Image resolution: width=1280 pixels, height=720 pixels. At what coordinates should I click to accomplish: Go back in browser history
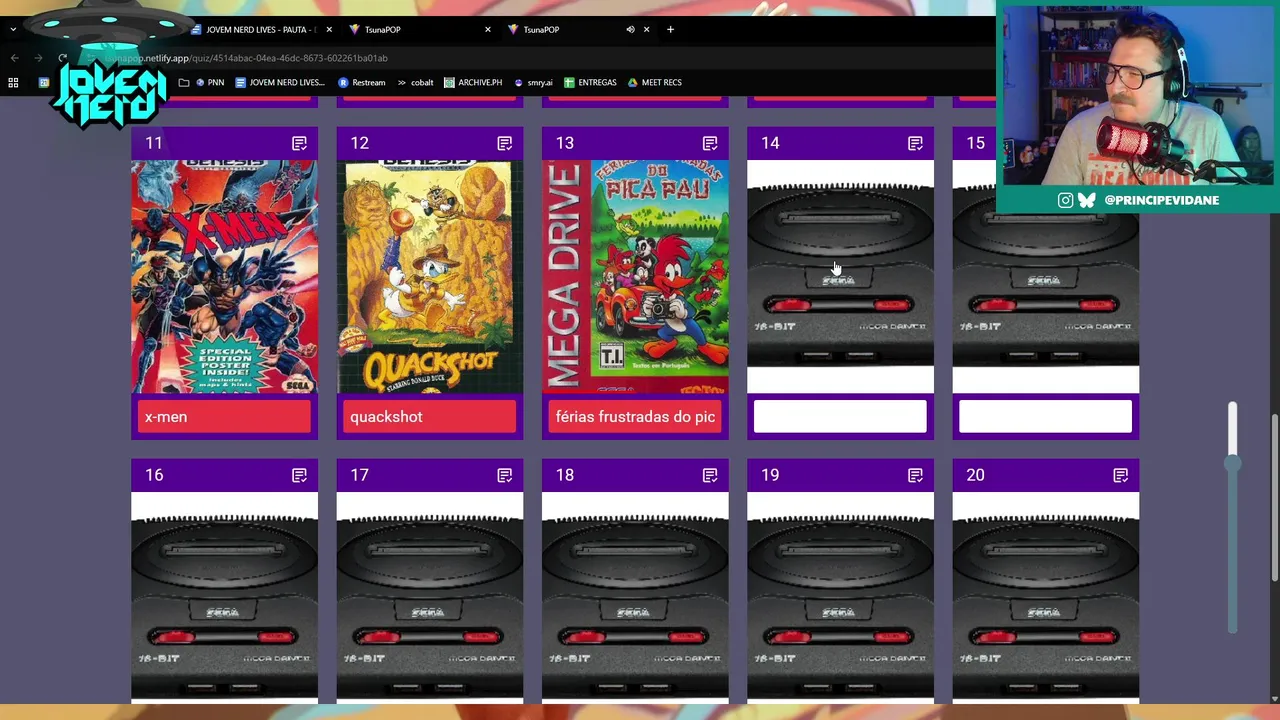(x=14, y=58)
